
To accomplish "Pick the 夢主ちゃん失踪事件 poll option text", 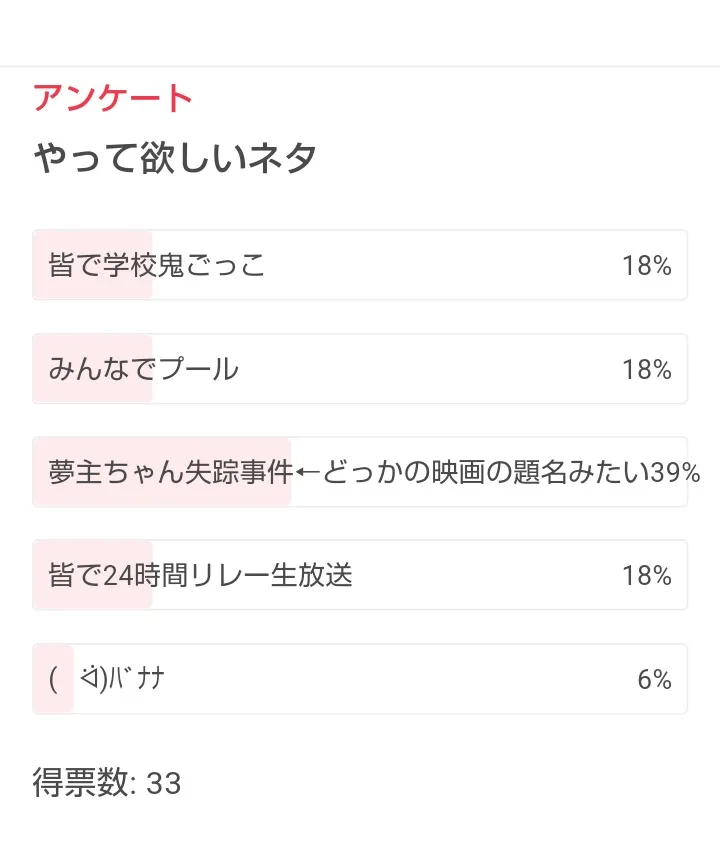I will click(x=170, y=472).
